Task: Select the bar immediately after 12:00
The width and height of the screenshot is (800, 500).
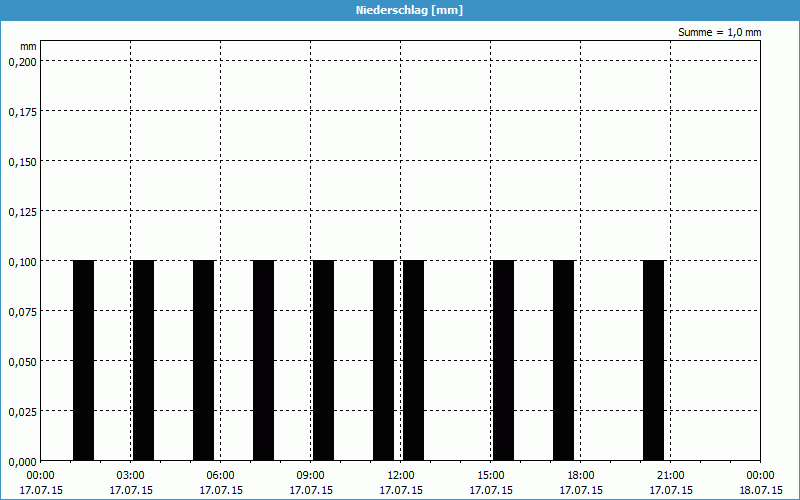Action: [x=413, y=360]
